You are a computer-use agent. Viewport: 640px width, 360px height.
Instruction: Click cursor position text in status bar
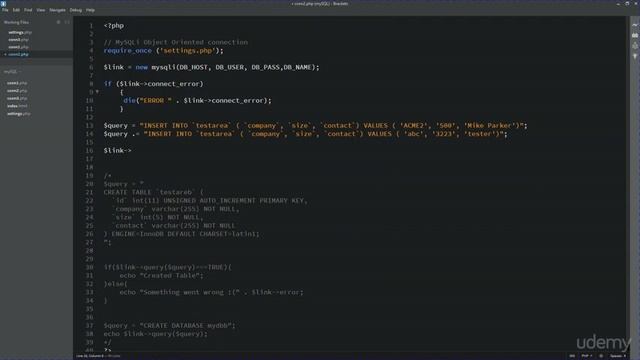[x=90, y=356]
